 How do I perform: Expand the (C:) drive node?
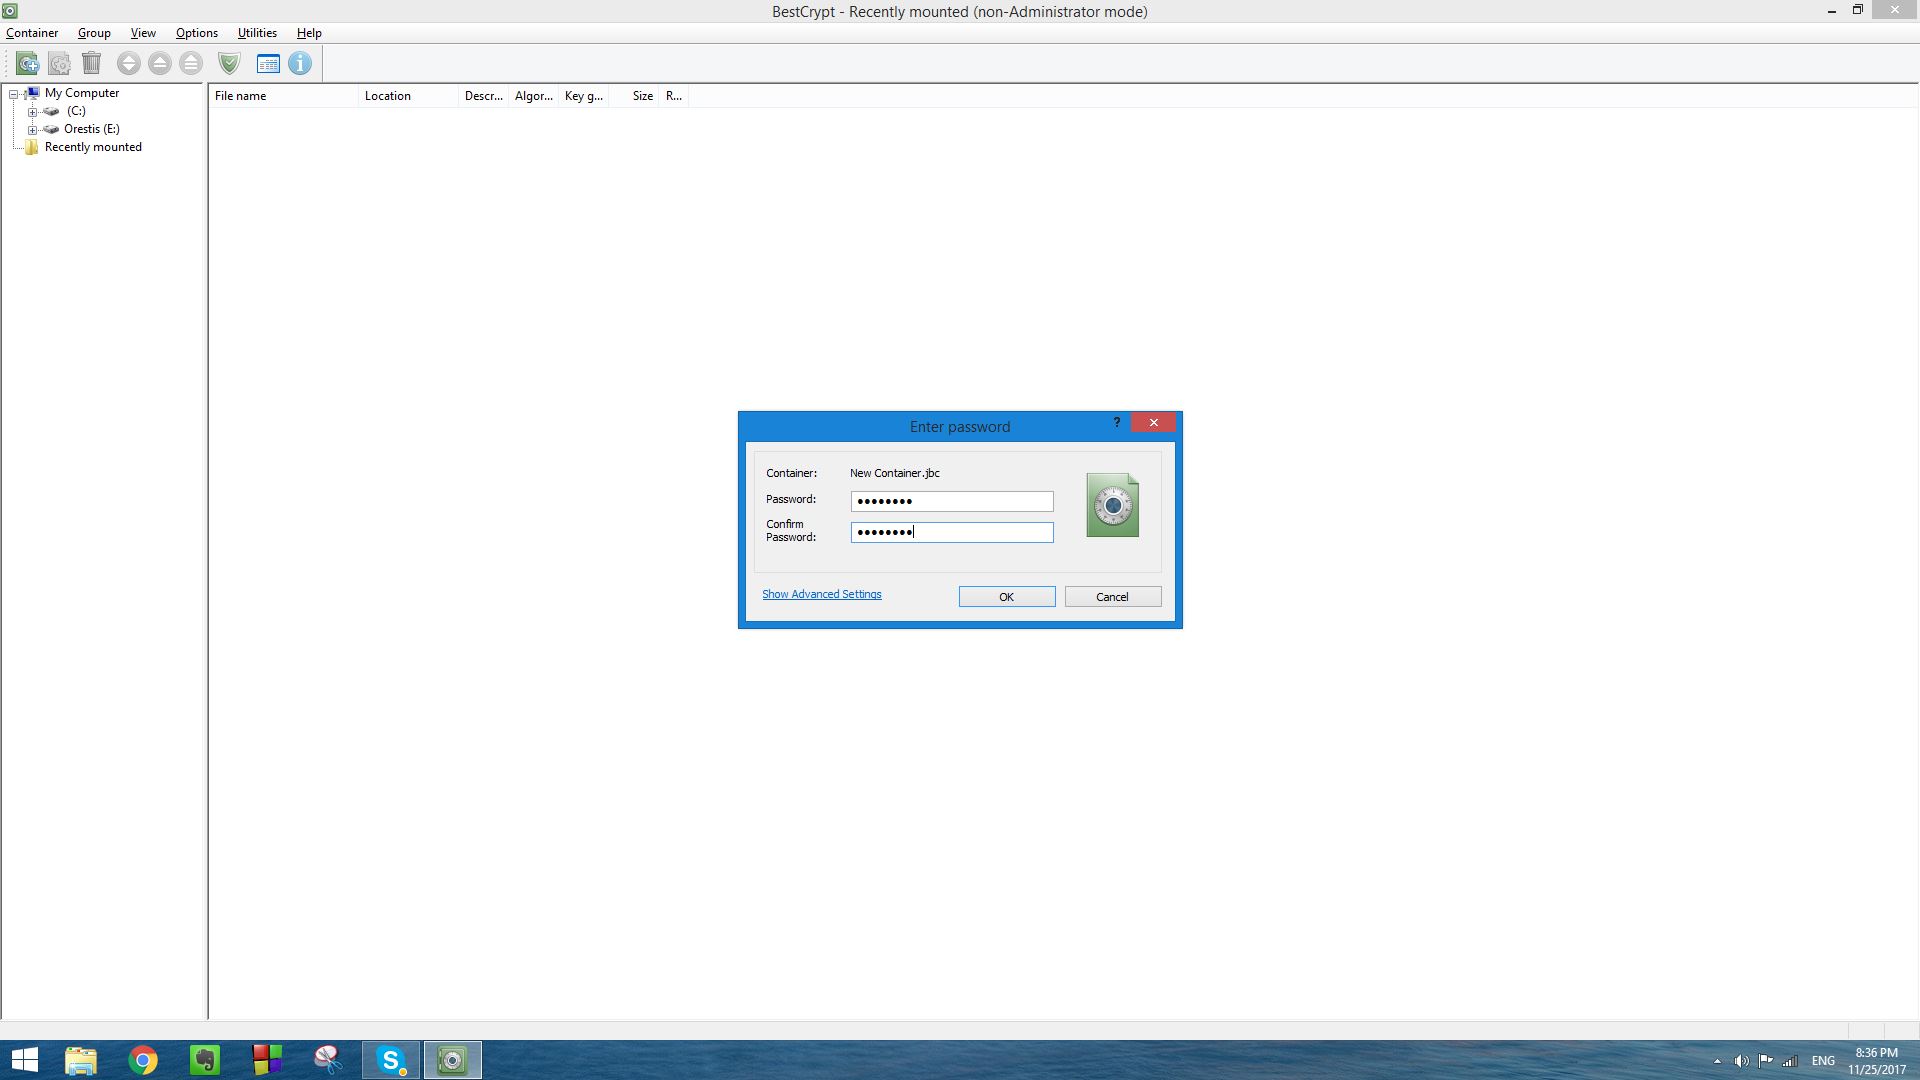click(32, 112)
